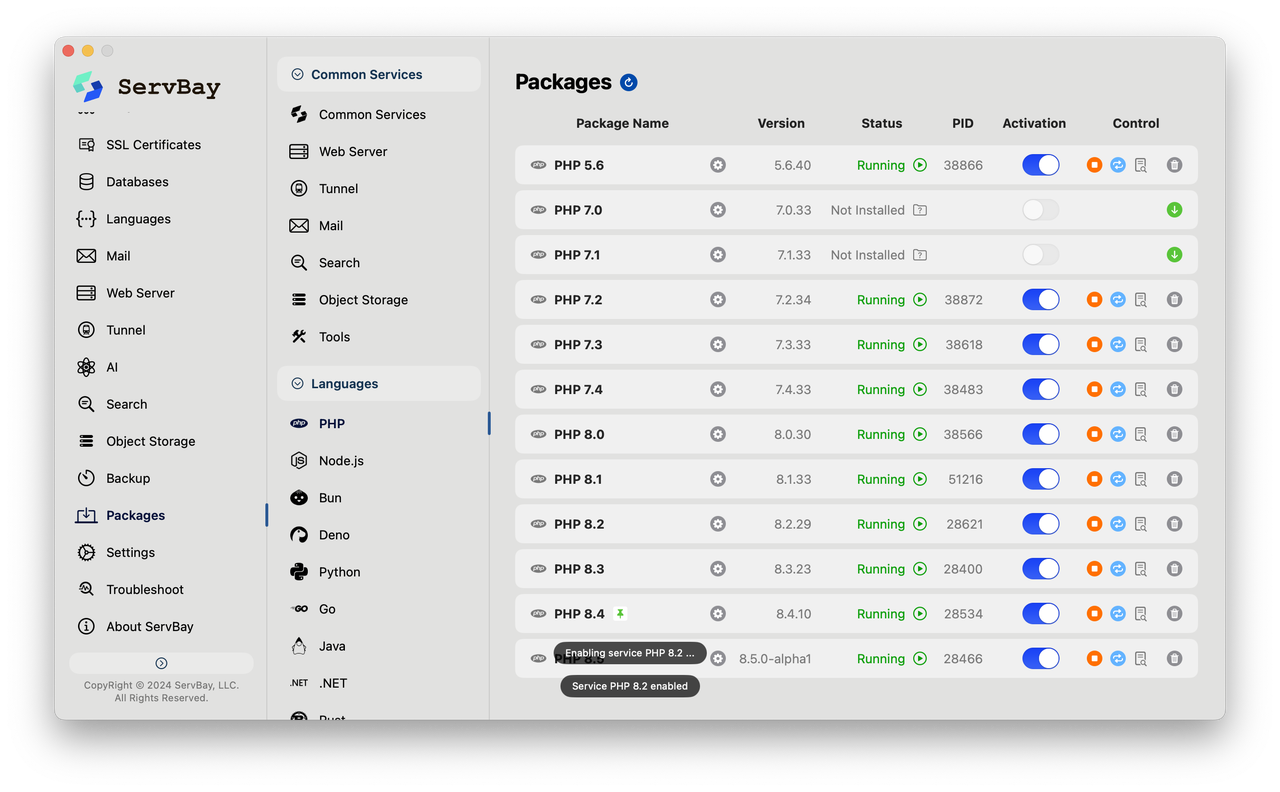Open settings gear for PHP 7.3
Image resolution: width=1280 pixels, height=792 pixels.
coord(718,345)
